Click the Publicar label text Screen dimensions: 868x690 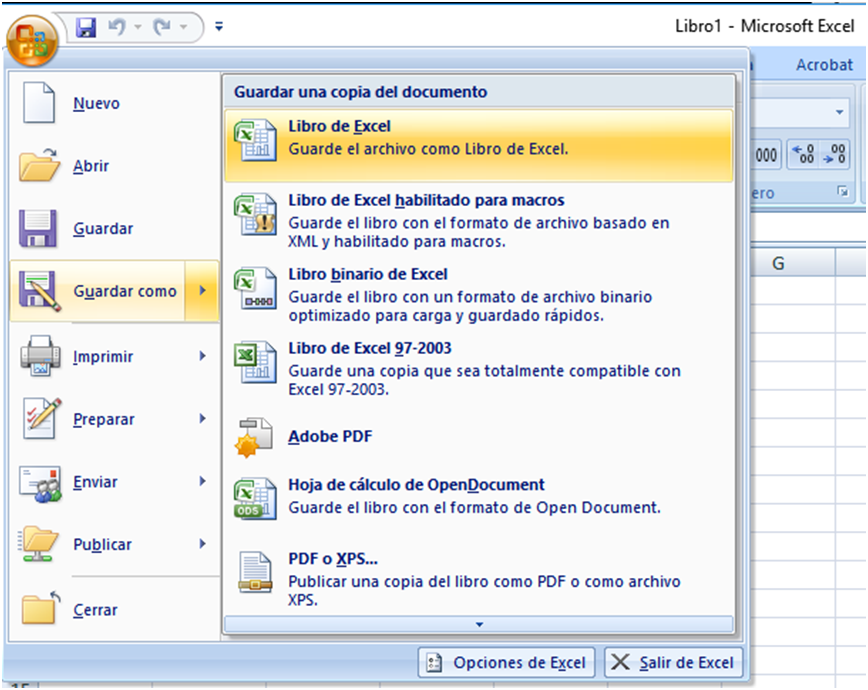[x=102, y=544]
